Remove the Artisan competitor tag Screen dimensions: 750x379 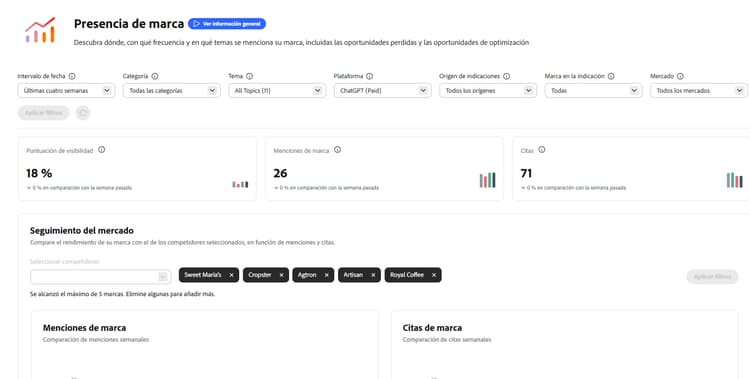(373, 275)
